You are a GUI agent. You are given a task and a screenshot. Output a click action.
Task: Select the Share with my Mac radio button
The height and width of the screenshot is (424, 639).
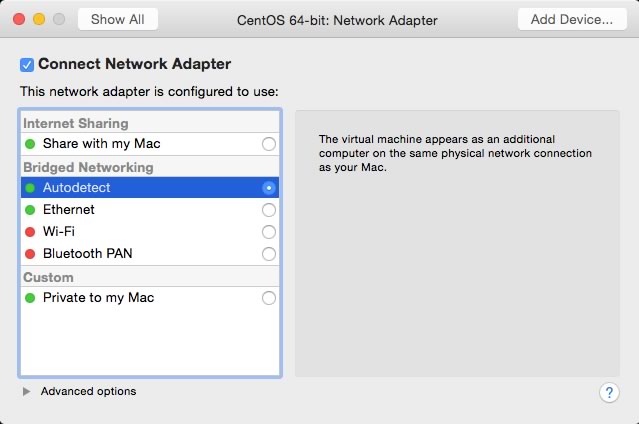pyautogui.click(x=269, y=144)
